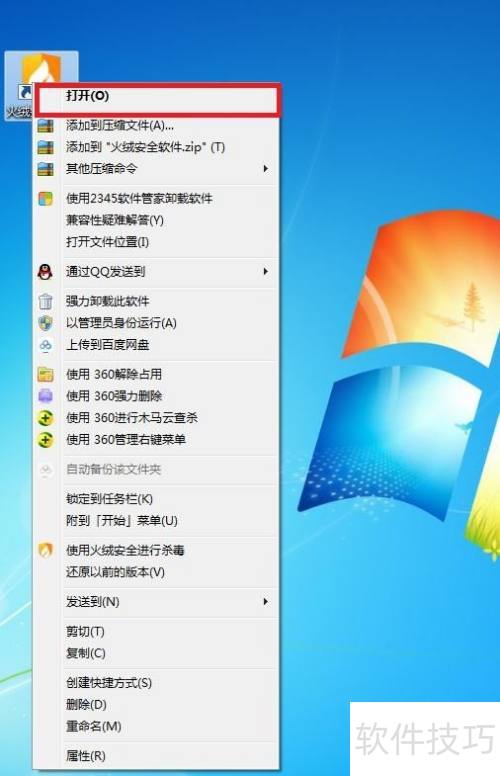500x776 pixels.
Task: Click the disabled 自动备份该文件夹 entry
Action: click(156, 470)
